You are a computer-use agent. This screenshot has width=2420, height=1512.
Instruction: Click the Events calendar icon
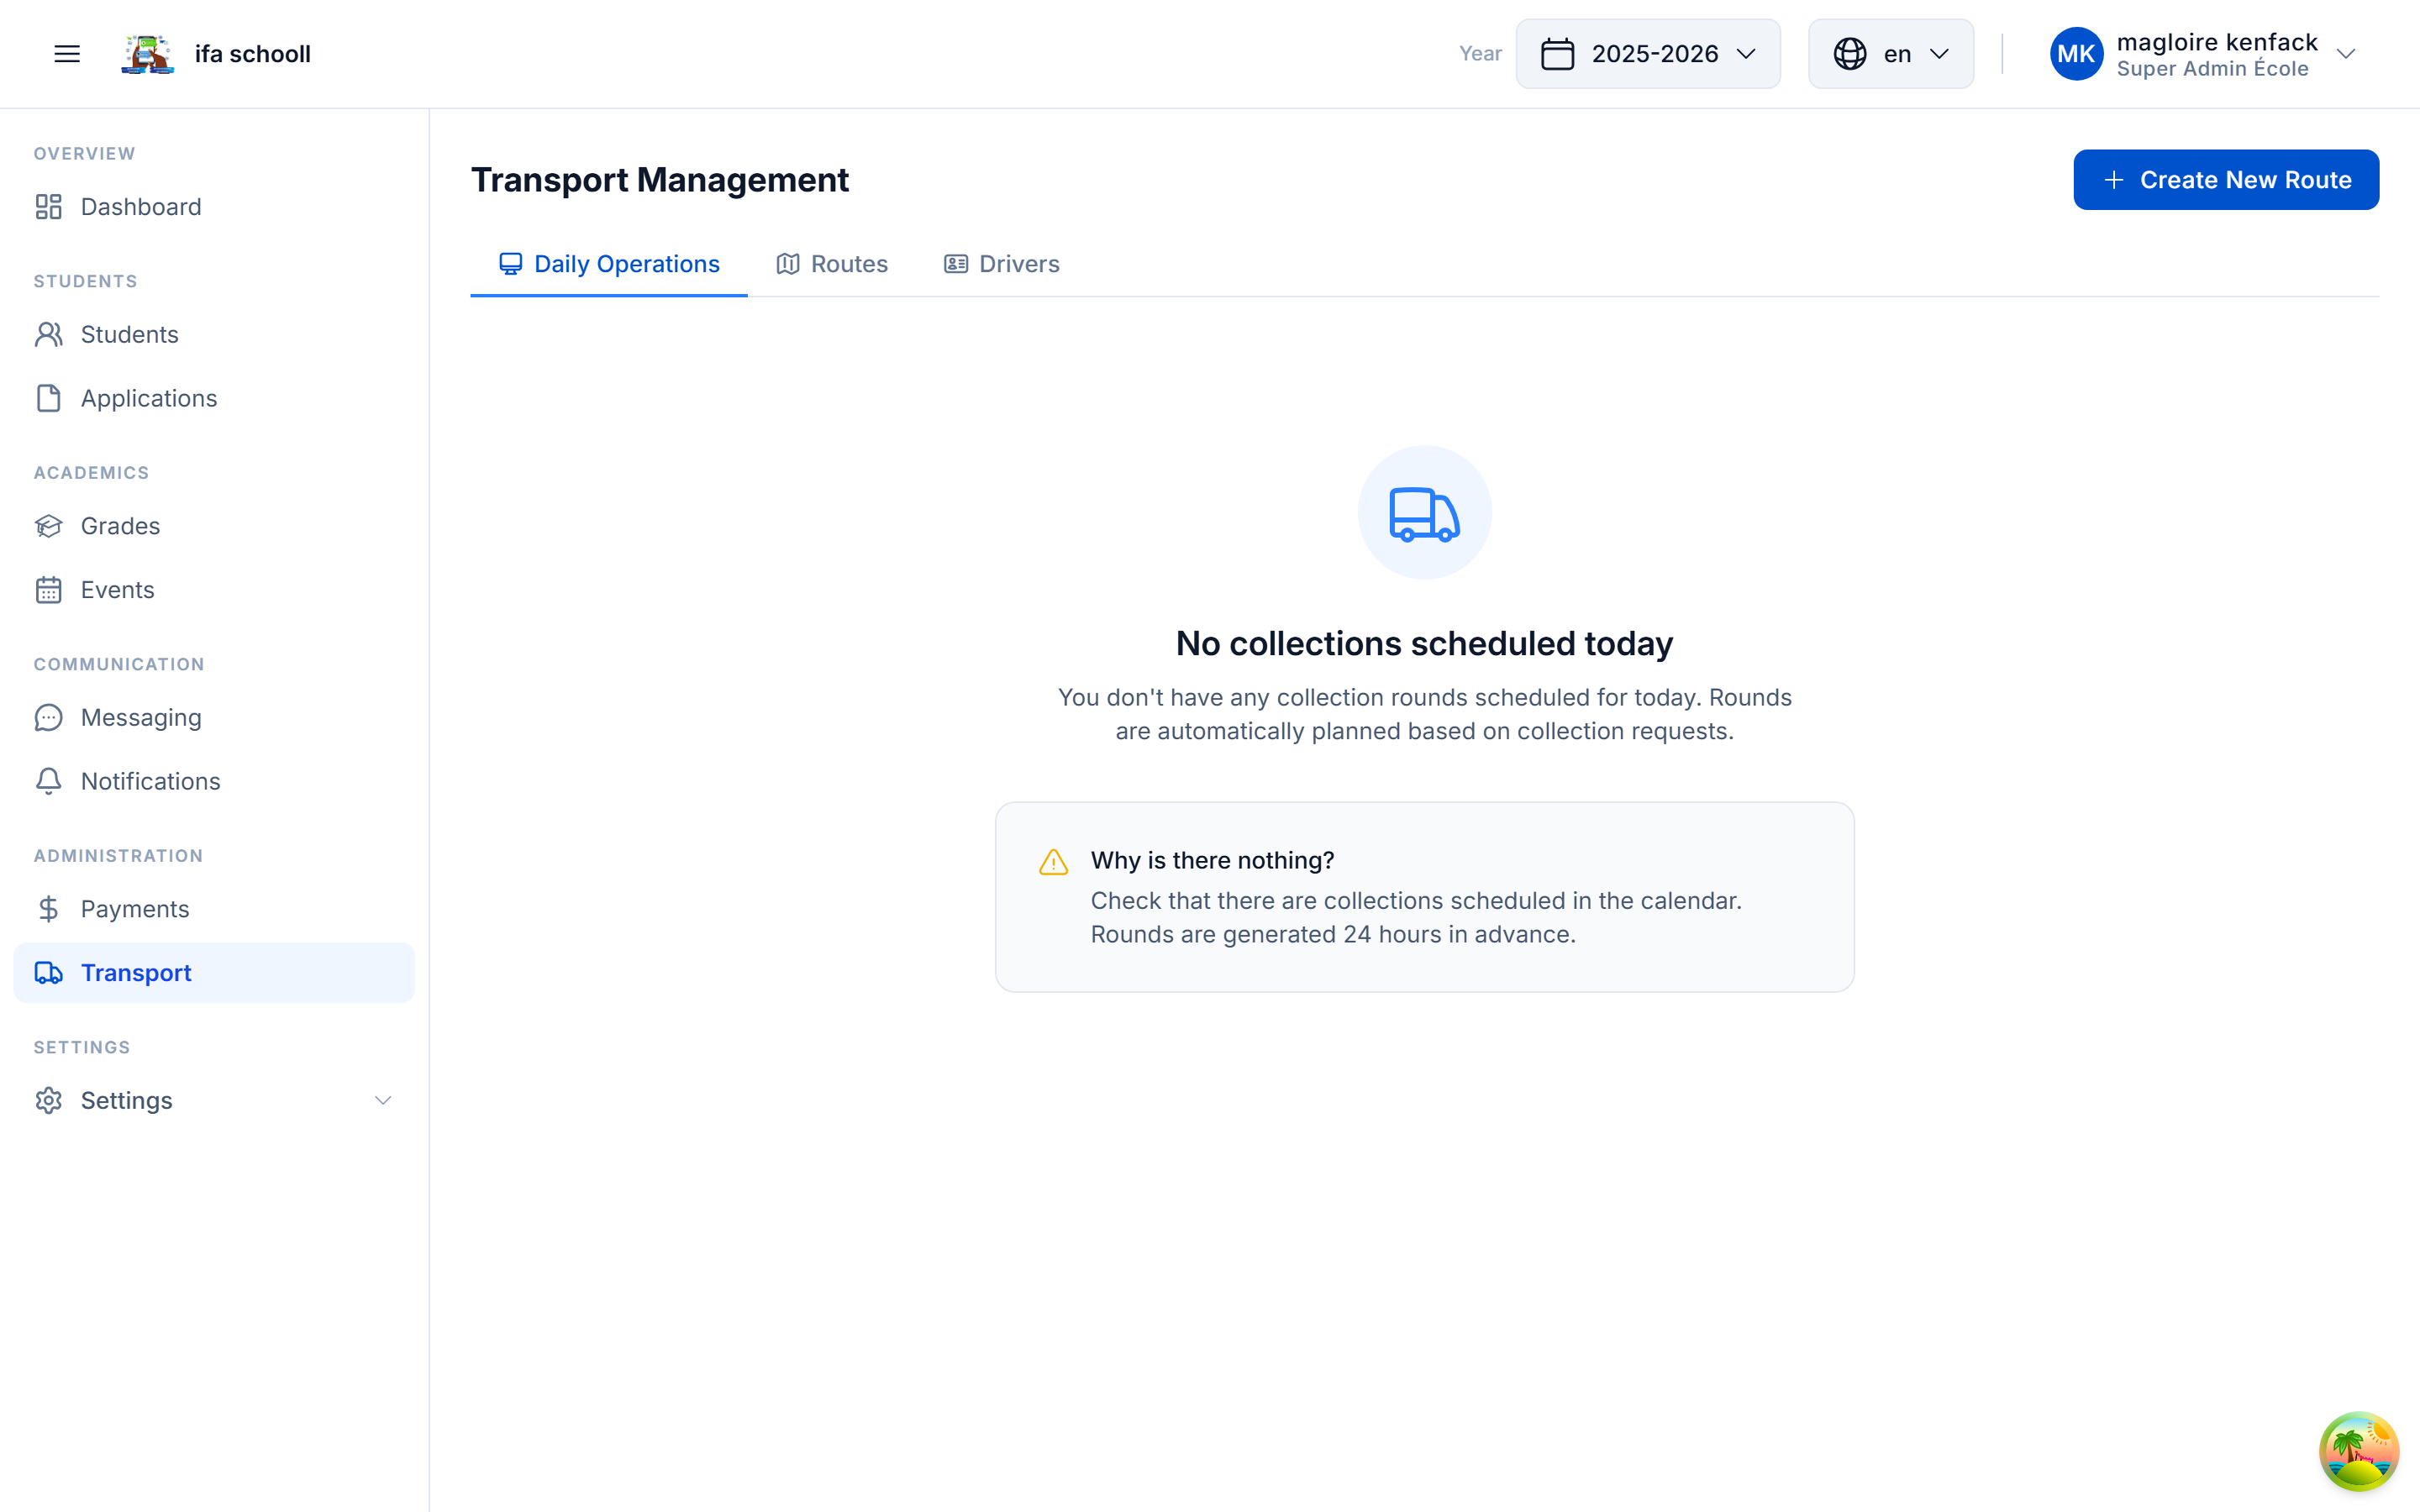click(x=49, y=590)
